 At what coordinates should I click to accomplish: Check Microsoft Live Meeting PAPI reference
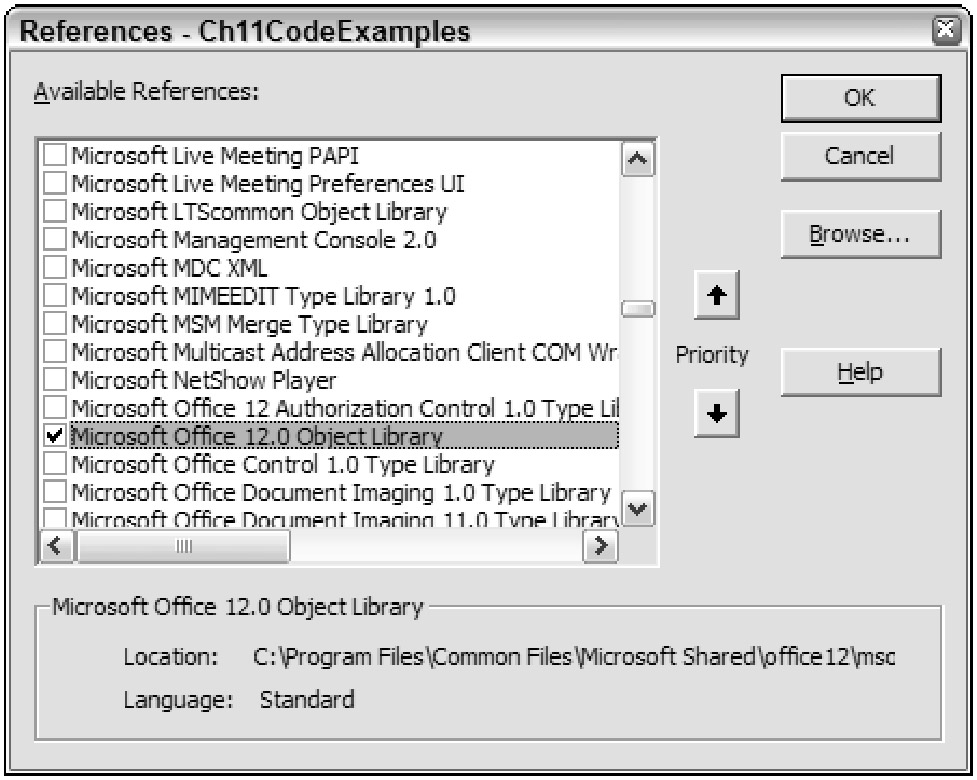point(55,156)
